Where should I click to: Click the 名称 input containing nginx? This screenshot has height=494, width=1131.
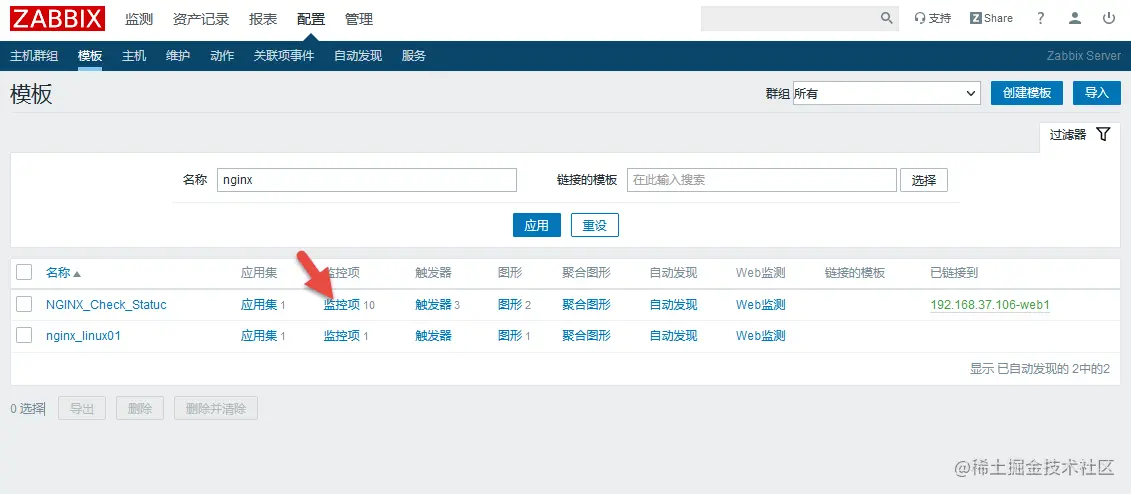pyautogui.click(x=367, y=180)
